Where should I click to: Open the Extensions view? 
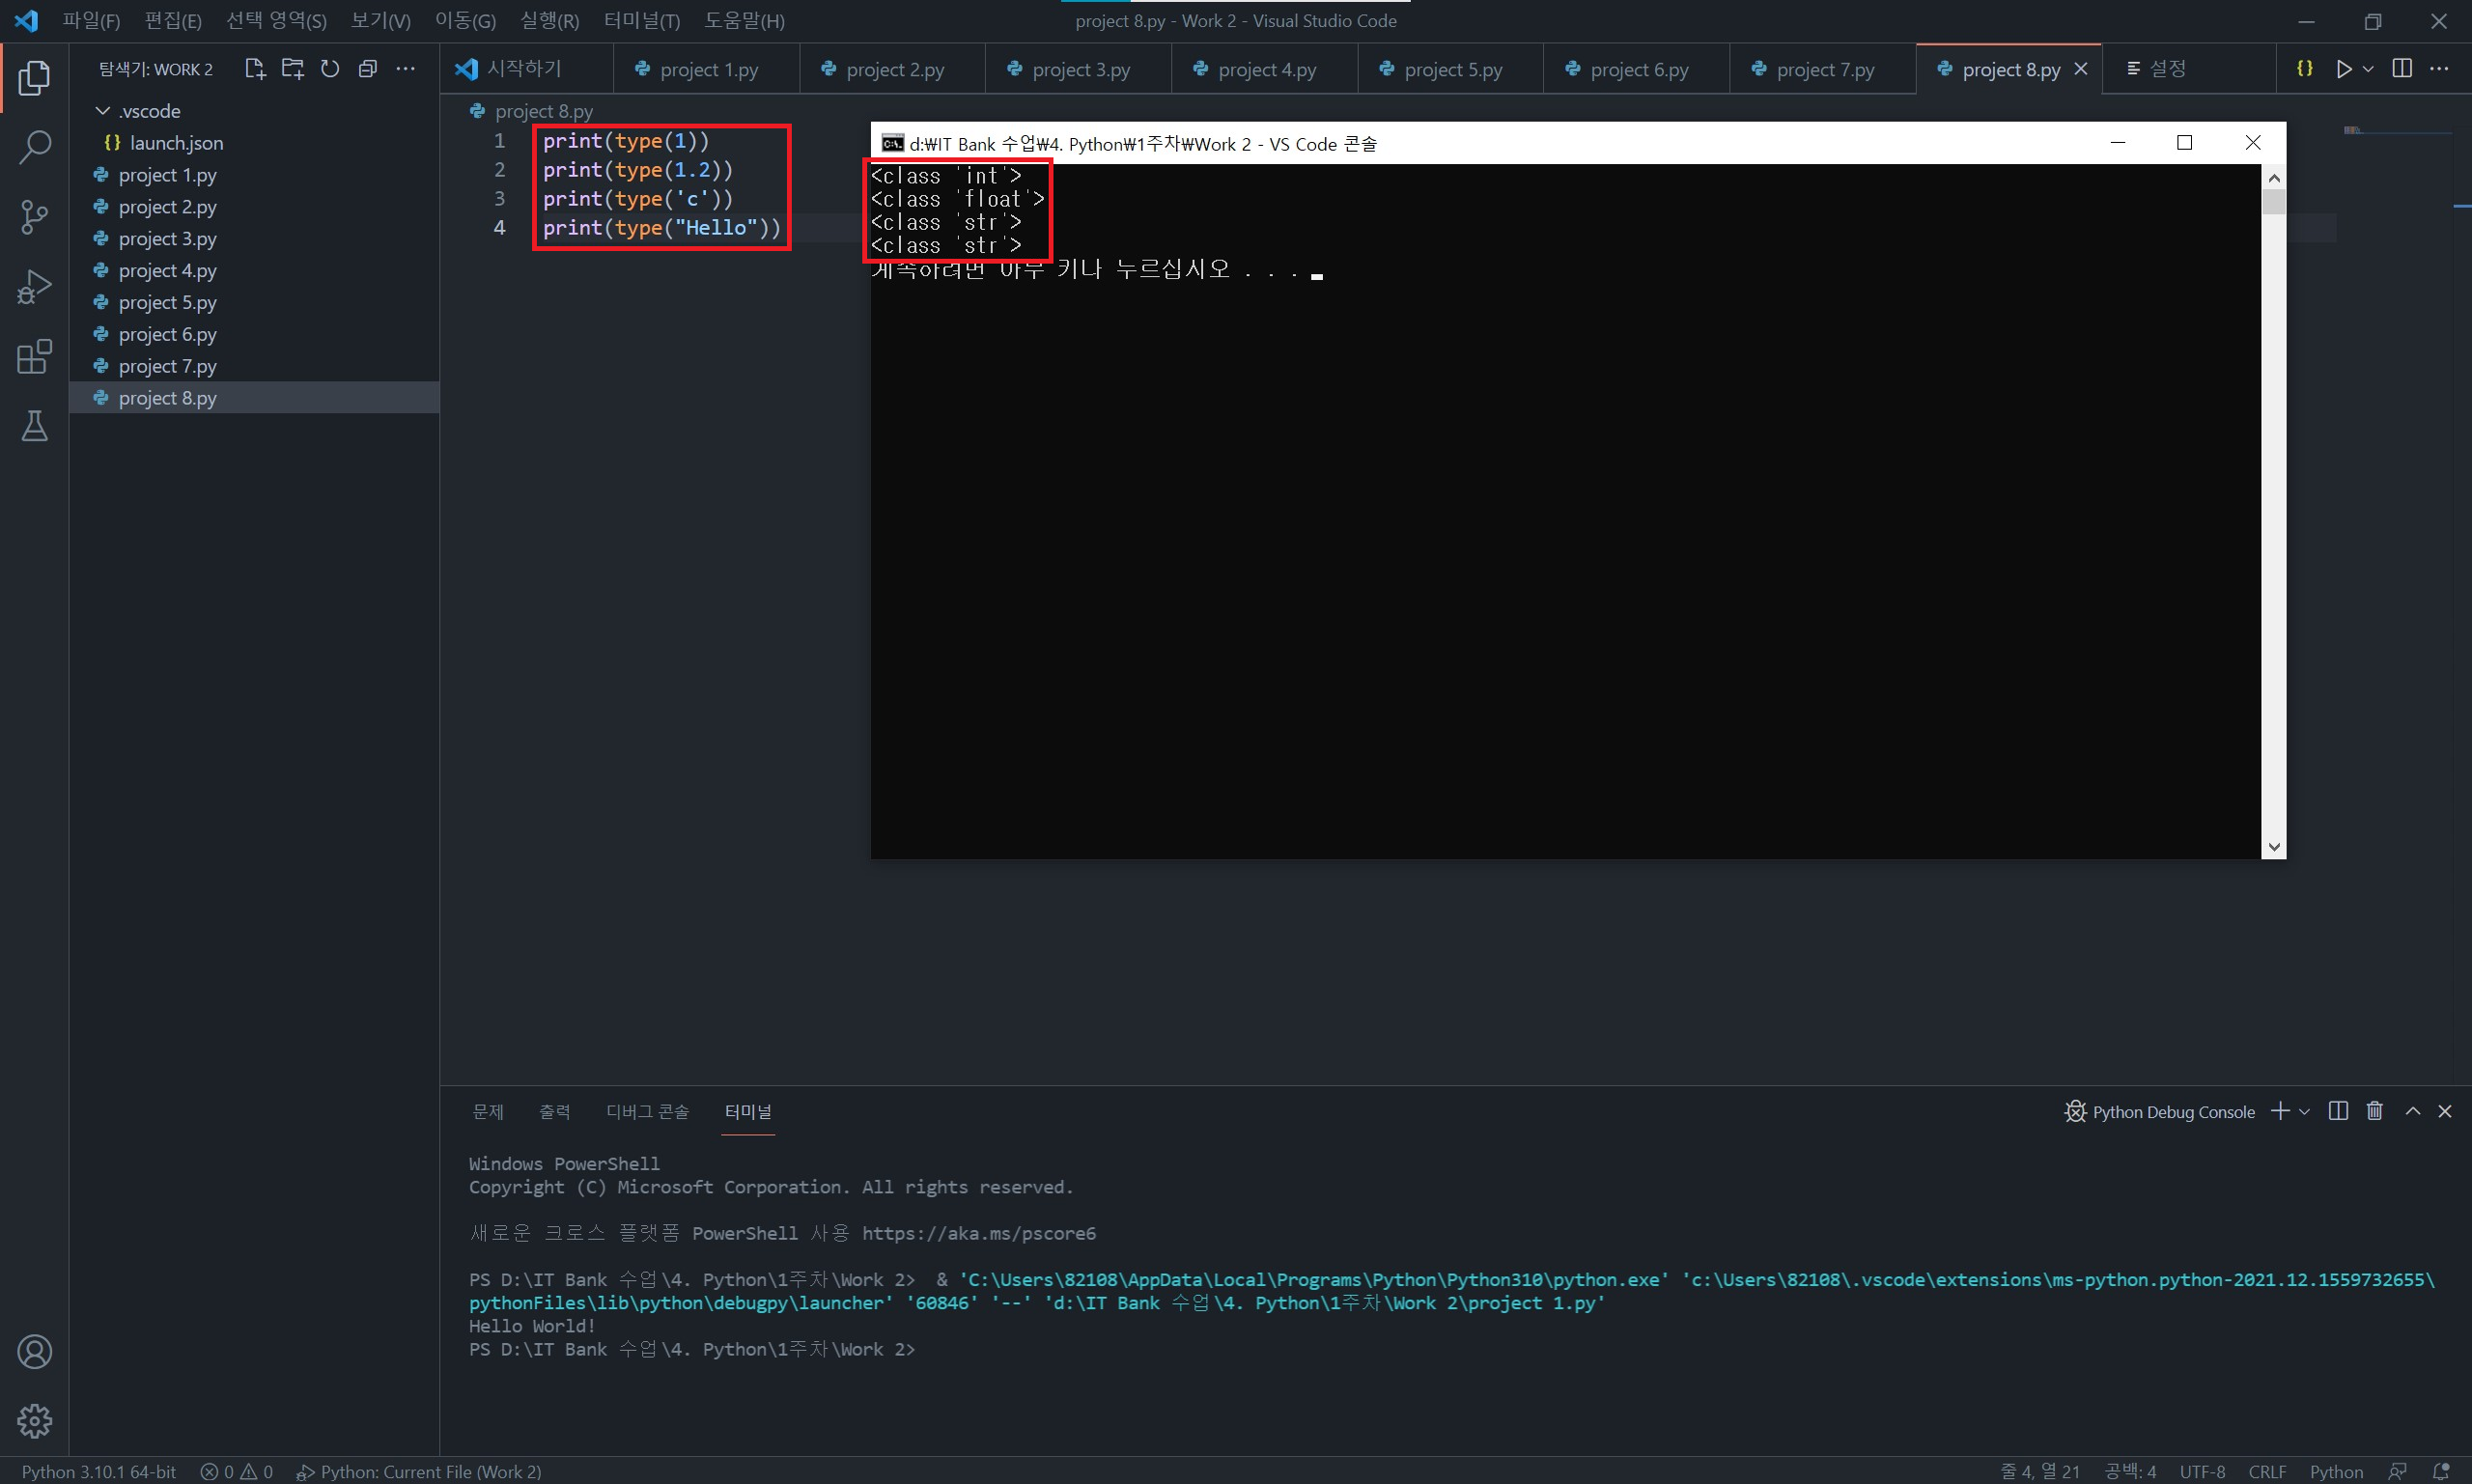[34, 357]
